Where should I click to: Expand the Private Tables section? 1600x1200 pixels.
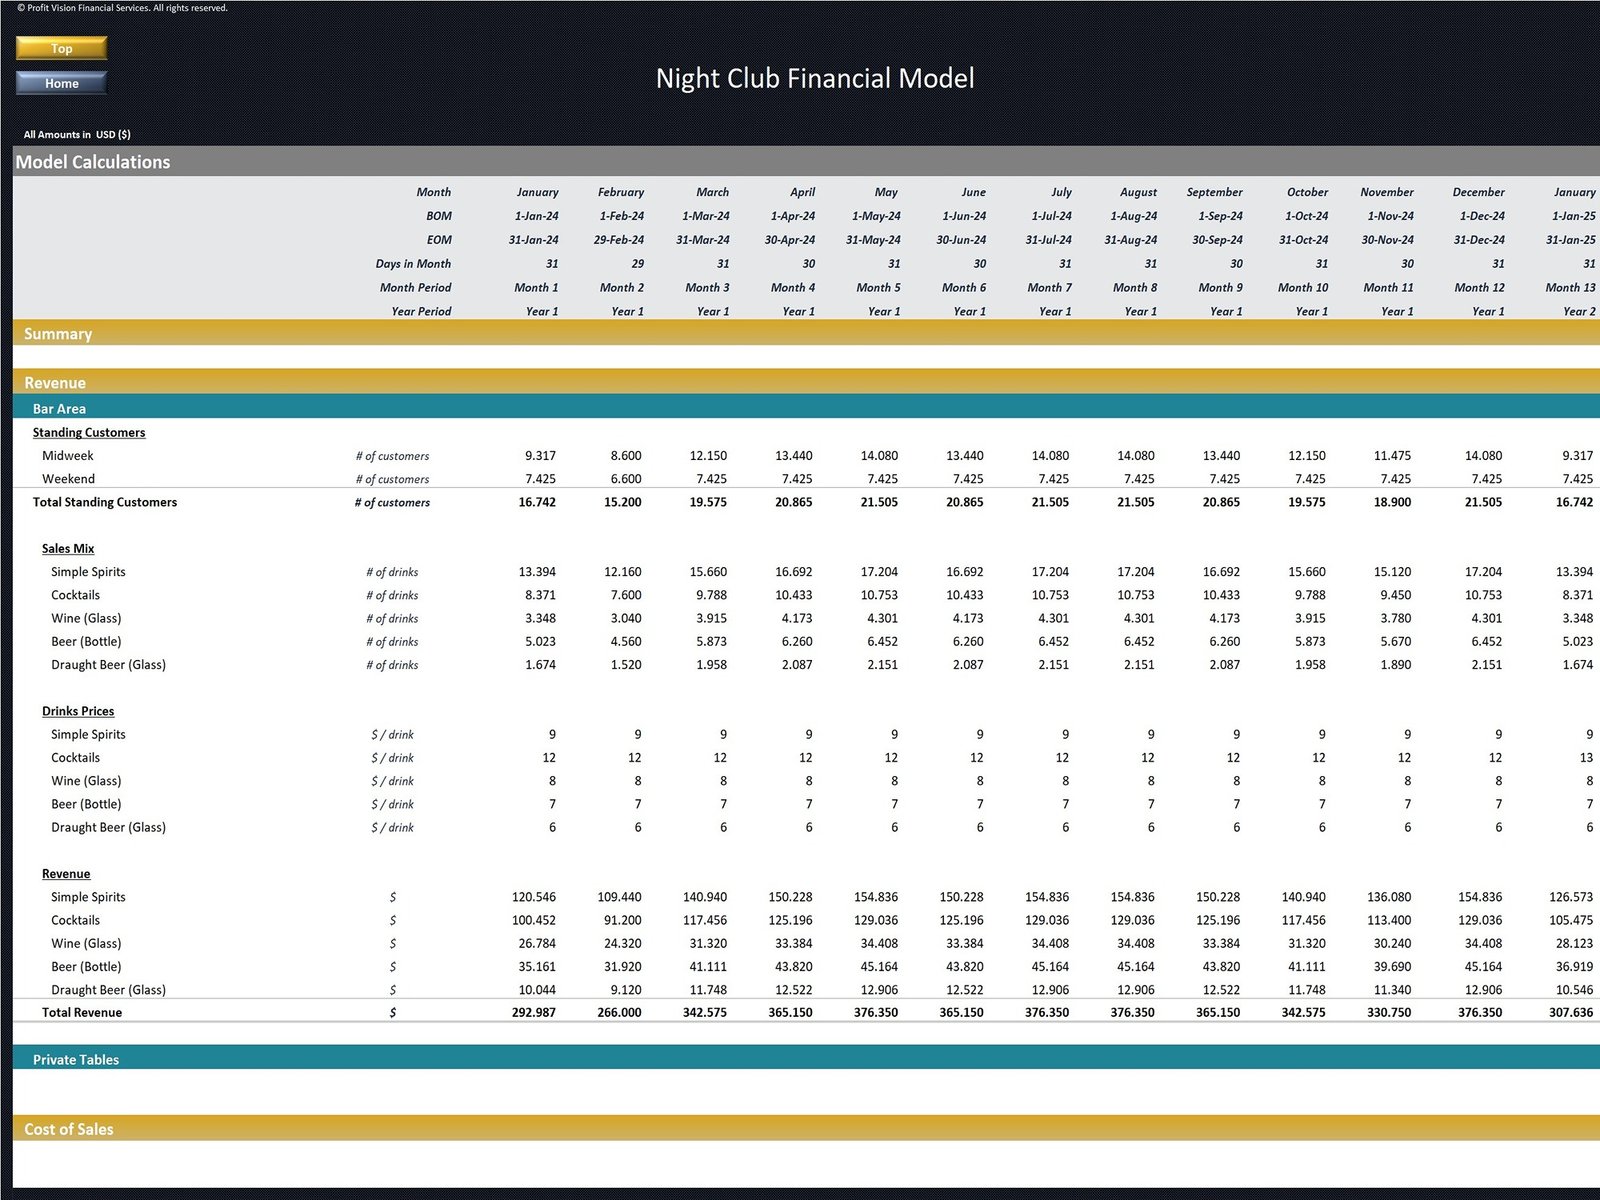[76, 1059]
